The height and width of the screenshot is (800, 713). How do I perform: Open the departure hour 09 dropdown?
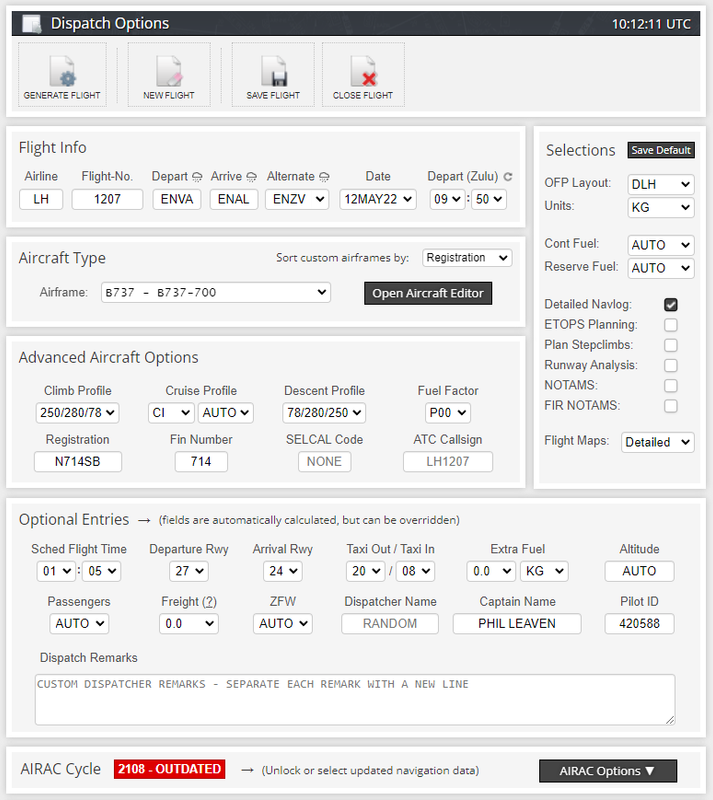click(448, 199)
